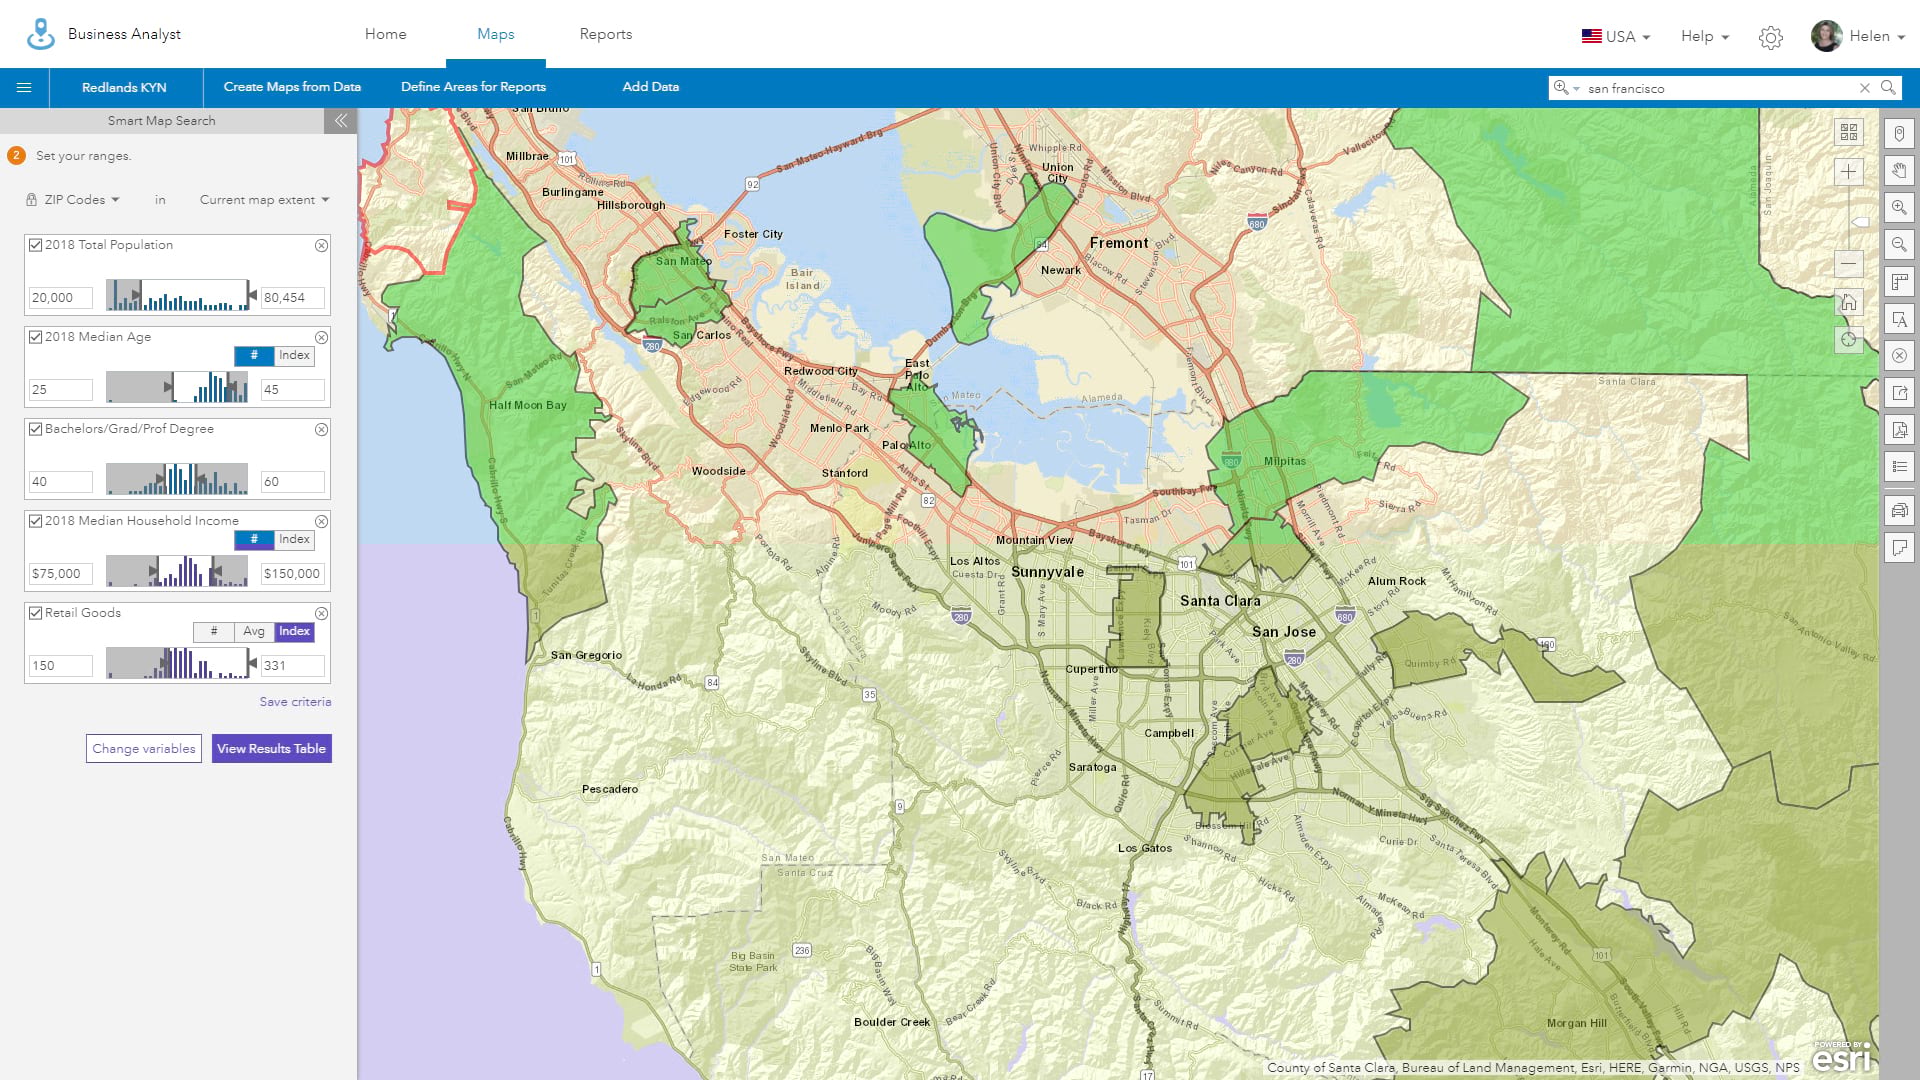Open the settings gear icon
This screenshot has width=1920, height=1080.
(1771, 37)
